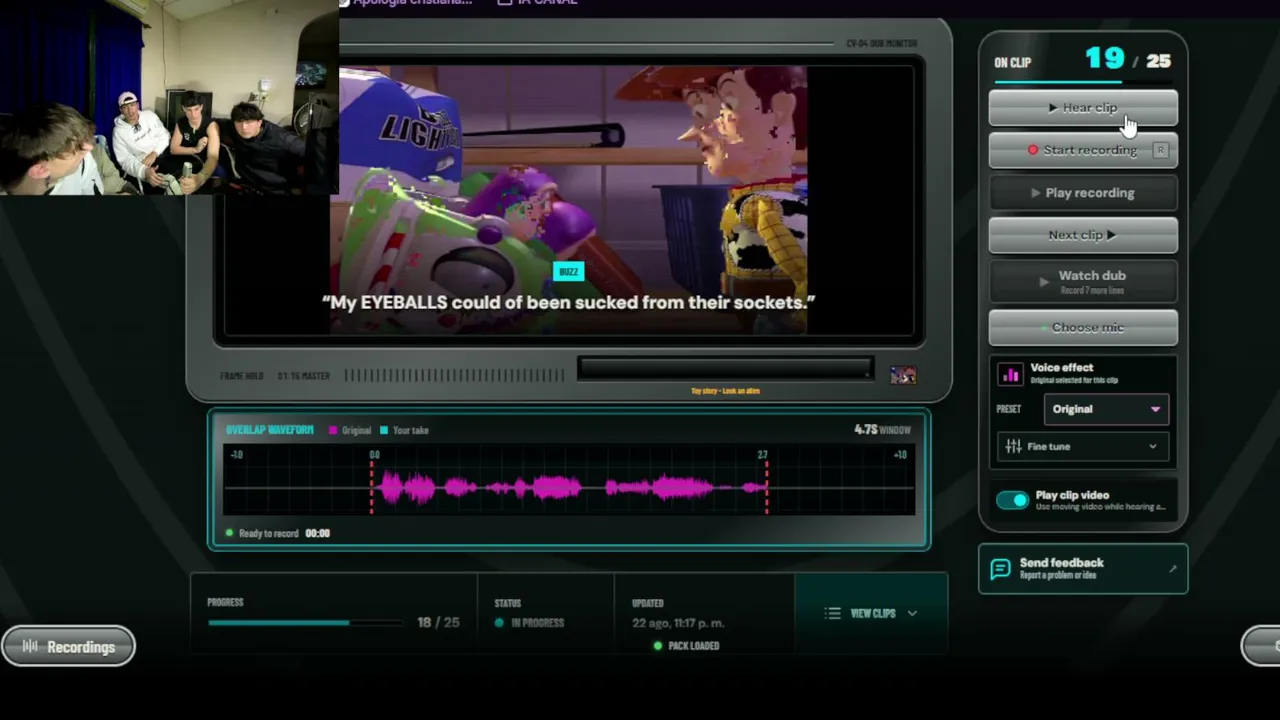
Task: Open the "Apologia cristiana..." bookmark
Action: click(x=405, y=3)
